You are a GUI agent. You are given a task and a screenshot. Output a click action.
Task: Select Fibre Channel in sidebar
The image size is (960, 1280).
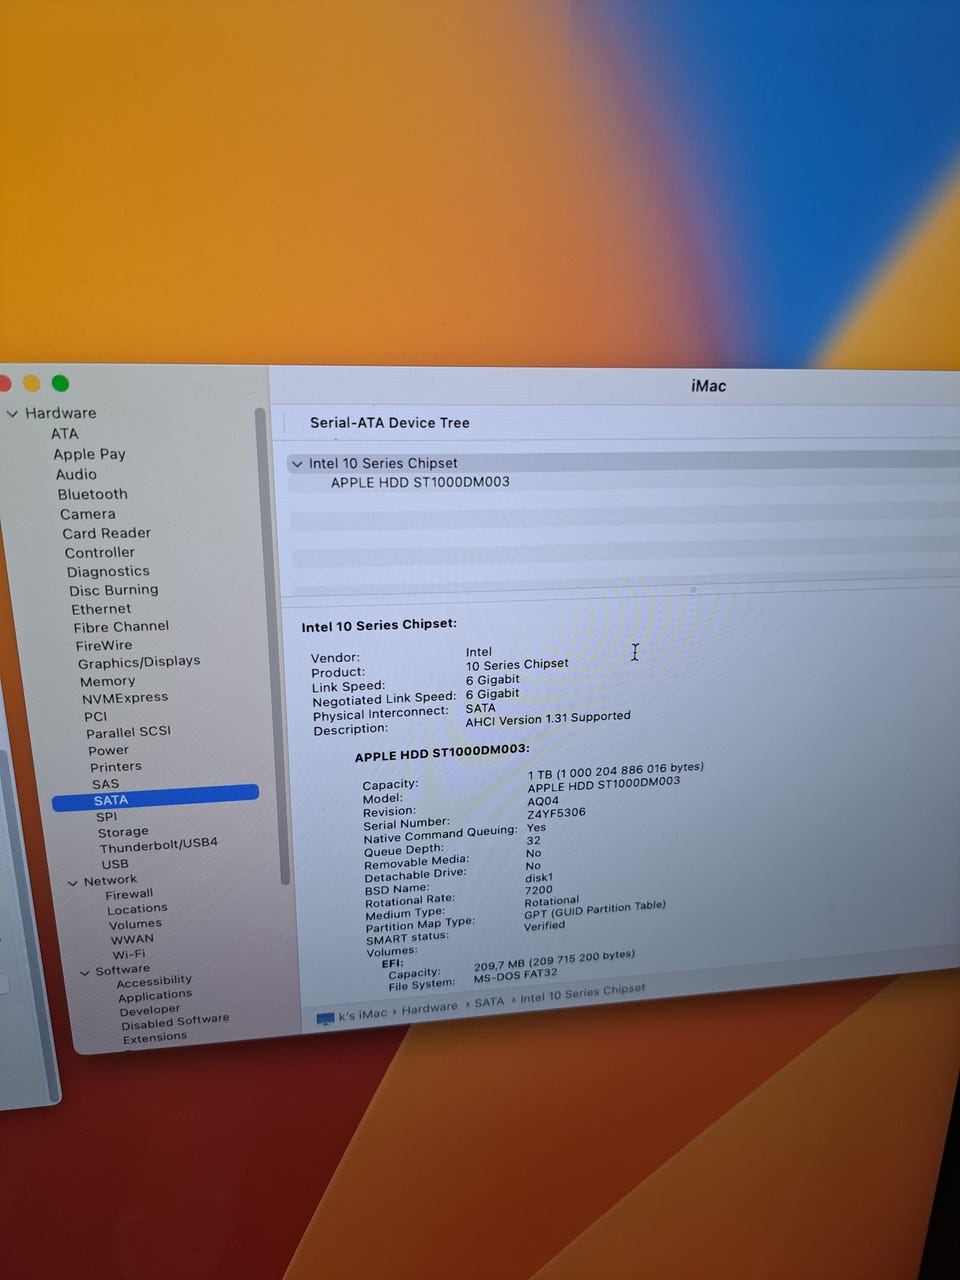pyautogui.click(x=121, y=627)
